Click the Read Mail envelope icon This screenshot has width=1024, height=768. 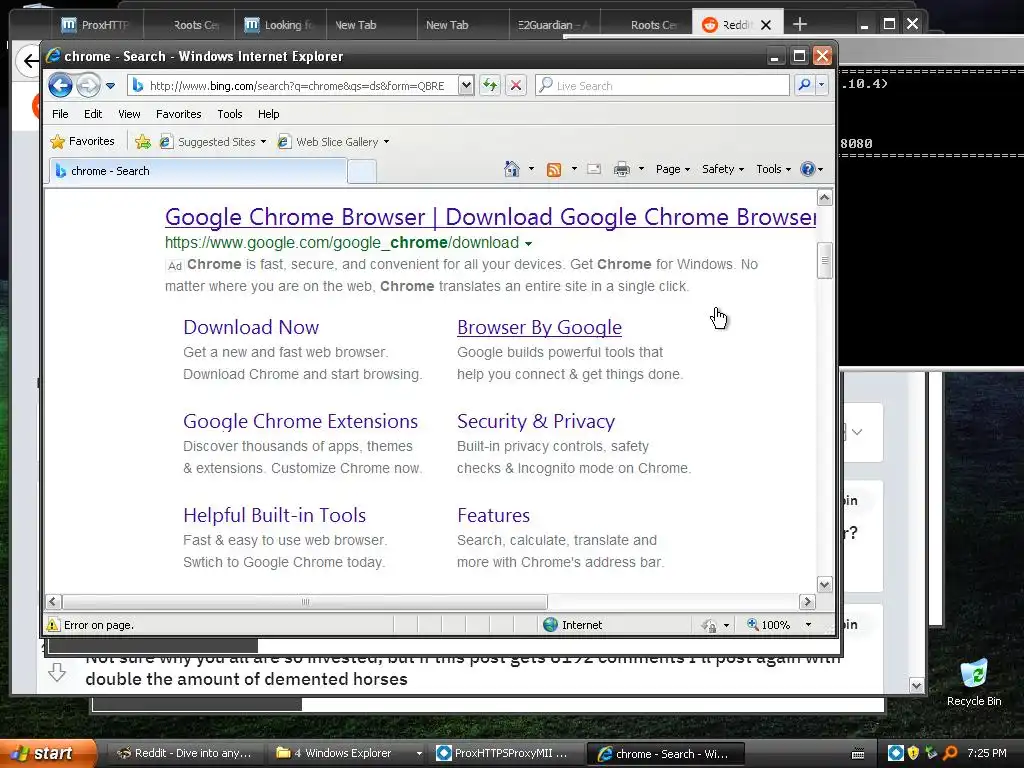(x=594, y=169)
